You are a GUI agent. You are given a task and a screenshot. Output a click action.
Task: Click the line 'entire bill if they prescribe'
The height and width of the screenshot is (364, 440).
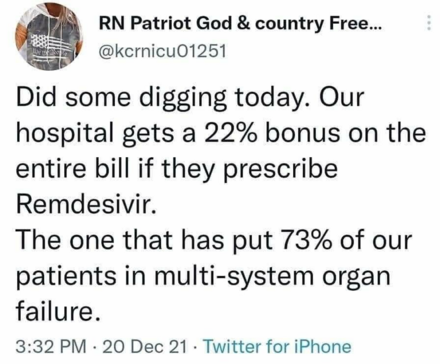pyautogui.click(x=177, y=170)
